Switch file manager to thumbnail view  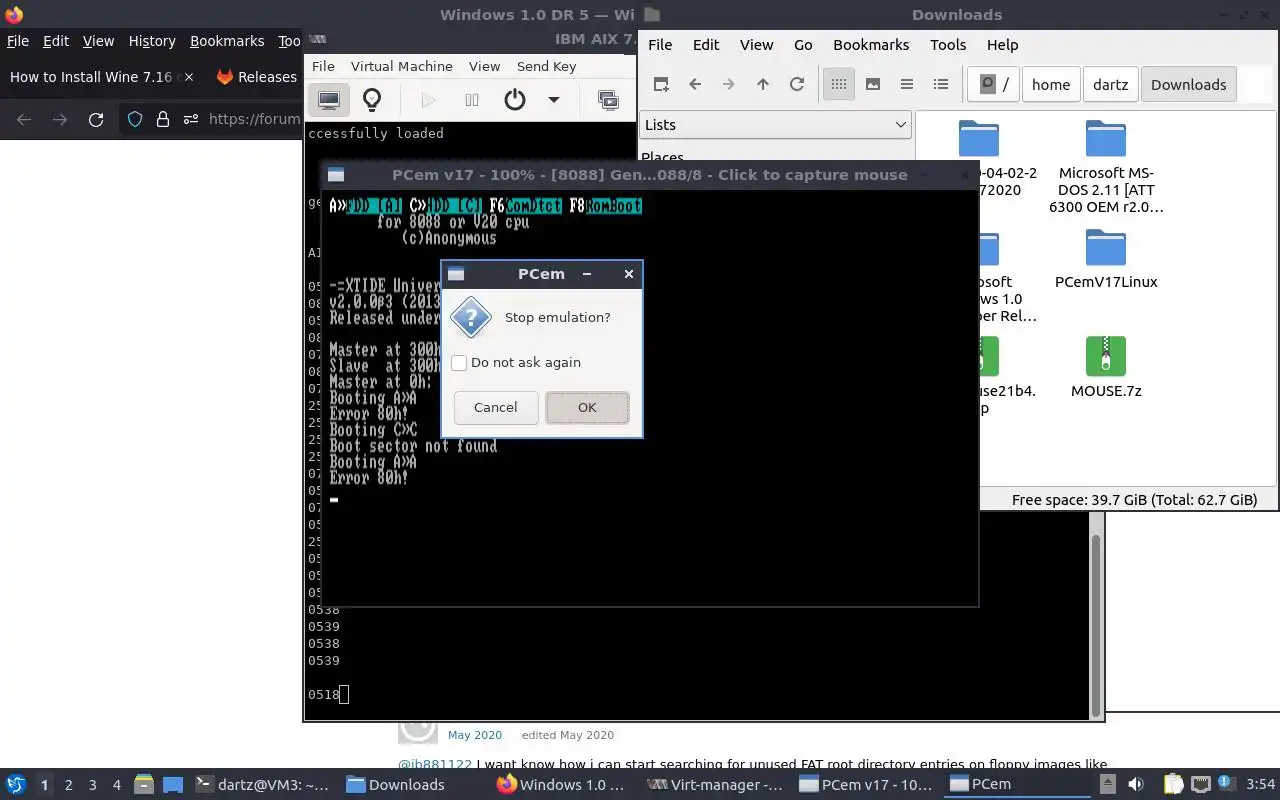click(873, 85)
